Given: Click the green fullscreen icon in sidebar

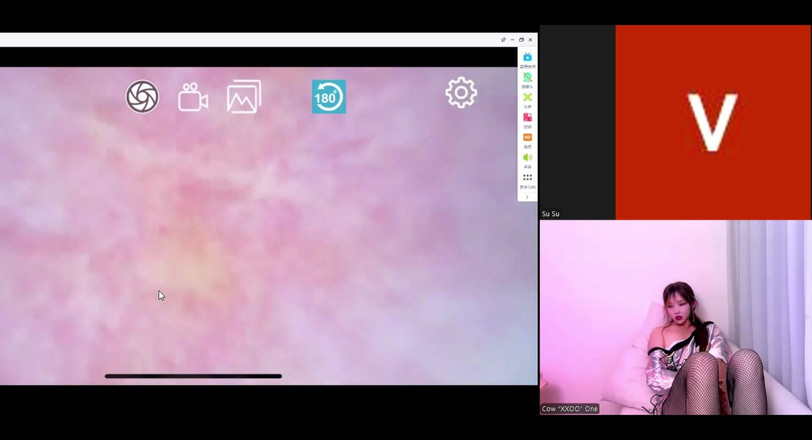Looking at the screenshot, I should tap(527, 98).
